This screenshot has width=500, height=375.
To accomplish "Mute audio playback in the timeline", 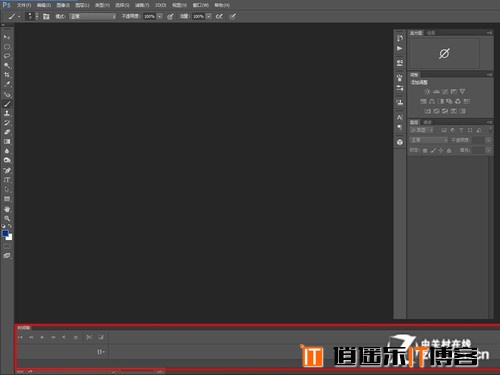I will tap(64, 337).
